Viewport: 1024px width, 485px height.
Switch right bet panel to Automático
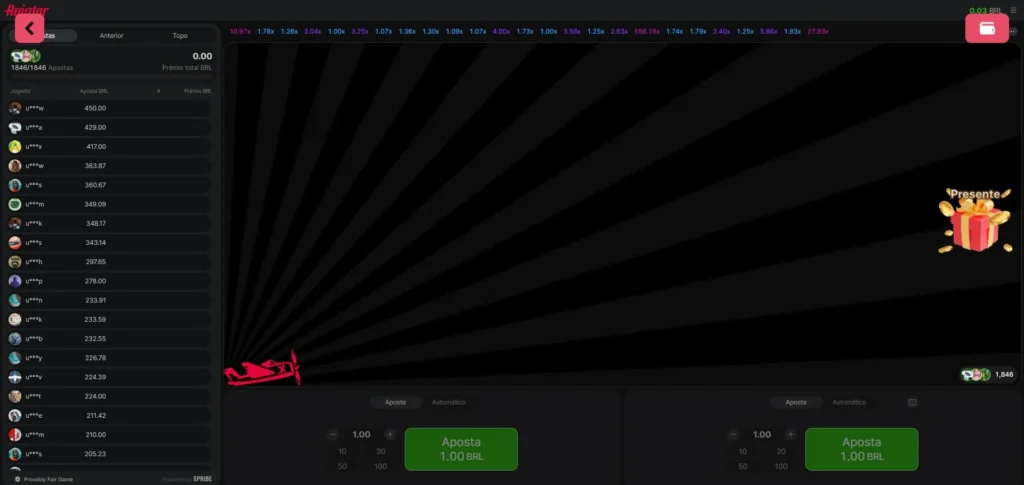click(x=849, y=402)
